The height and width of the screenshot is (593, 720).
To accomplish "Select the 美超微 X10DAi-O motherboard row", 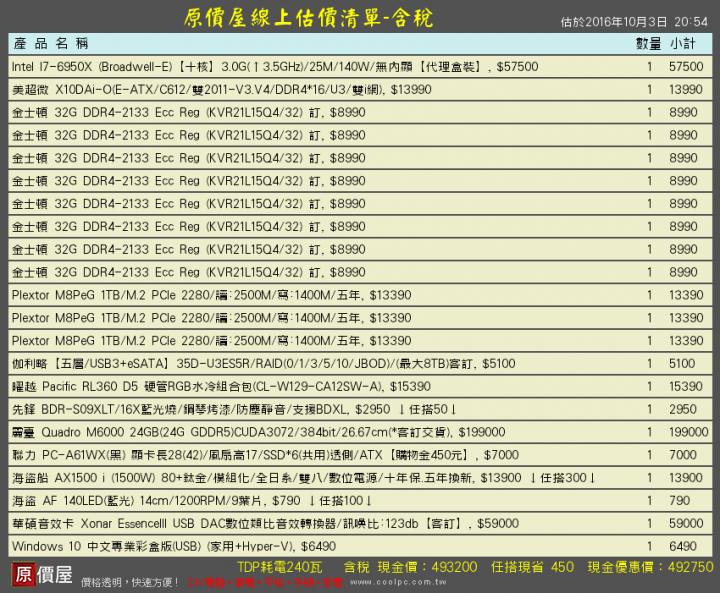I will pos(360,90).
